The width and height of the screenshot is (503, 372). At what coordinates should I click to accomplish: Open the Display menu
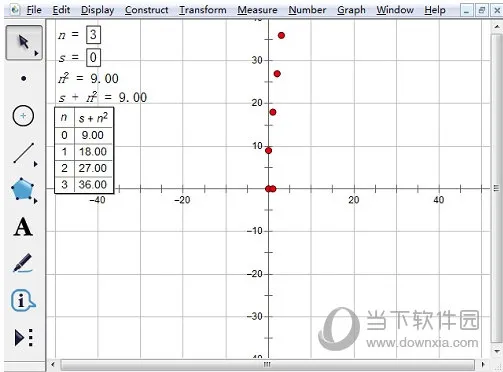(x=98, y=10)
